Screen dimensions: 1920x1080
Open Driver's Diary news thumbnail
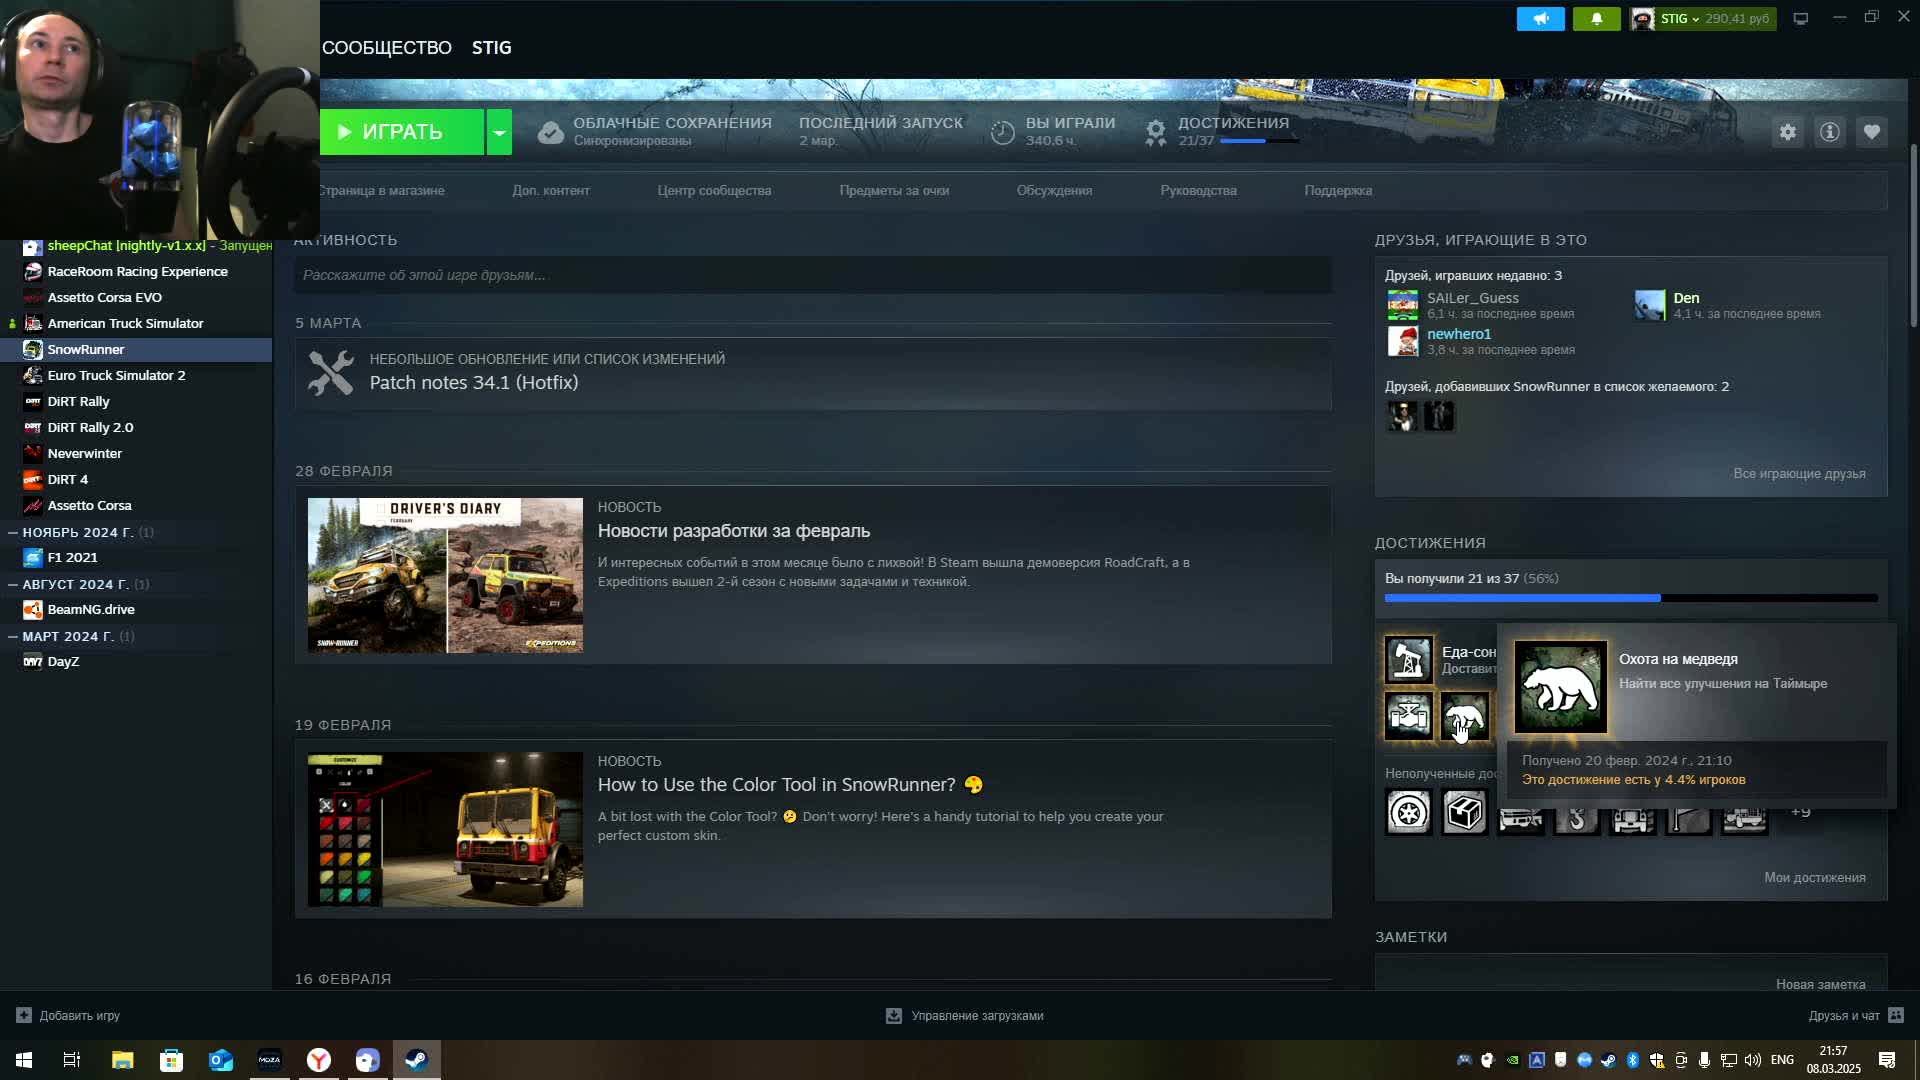coord(445,576)
